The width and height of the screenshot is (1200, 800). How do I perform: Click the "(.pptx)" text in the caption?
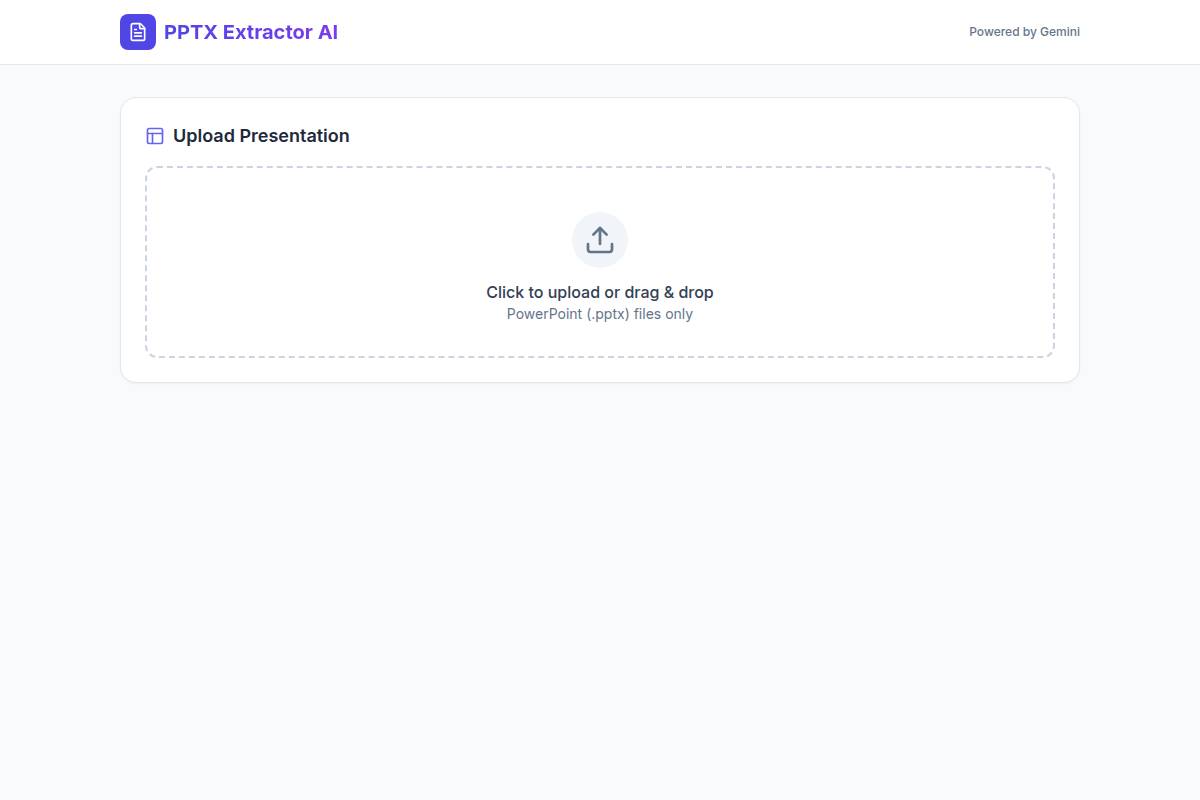pos(608,314)
